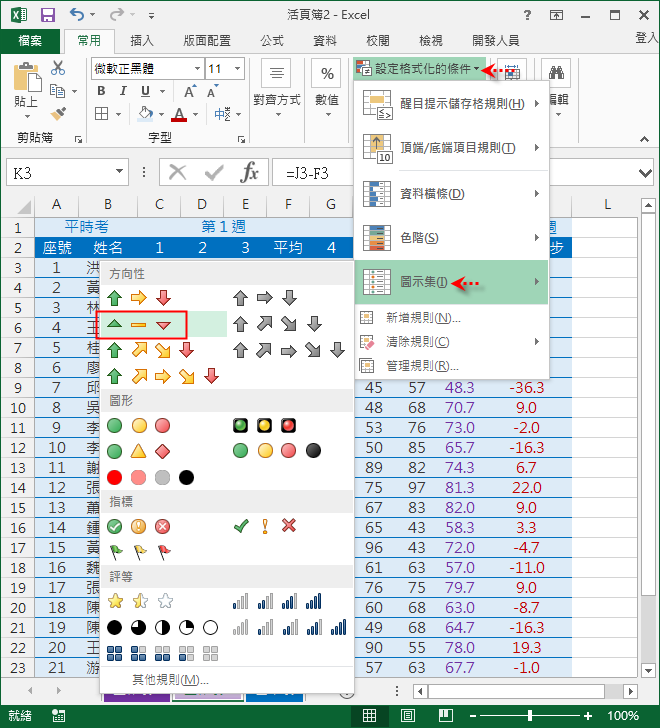The image size is (660, 728).
Task: Select the 5 colored arrows icon set
Action: point(162,376)
